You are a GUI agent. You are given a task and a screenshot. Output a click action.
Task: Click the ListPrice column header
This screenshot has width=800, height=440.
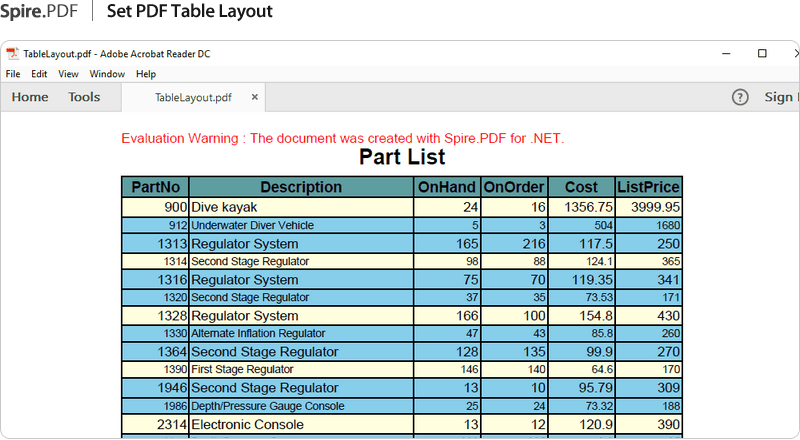coord(648,187)
